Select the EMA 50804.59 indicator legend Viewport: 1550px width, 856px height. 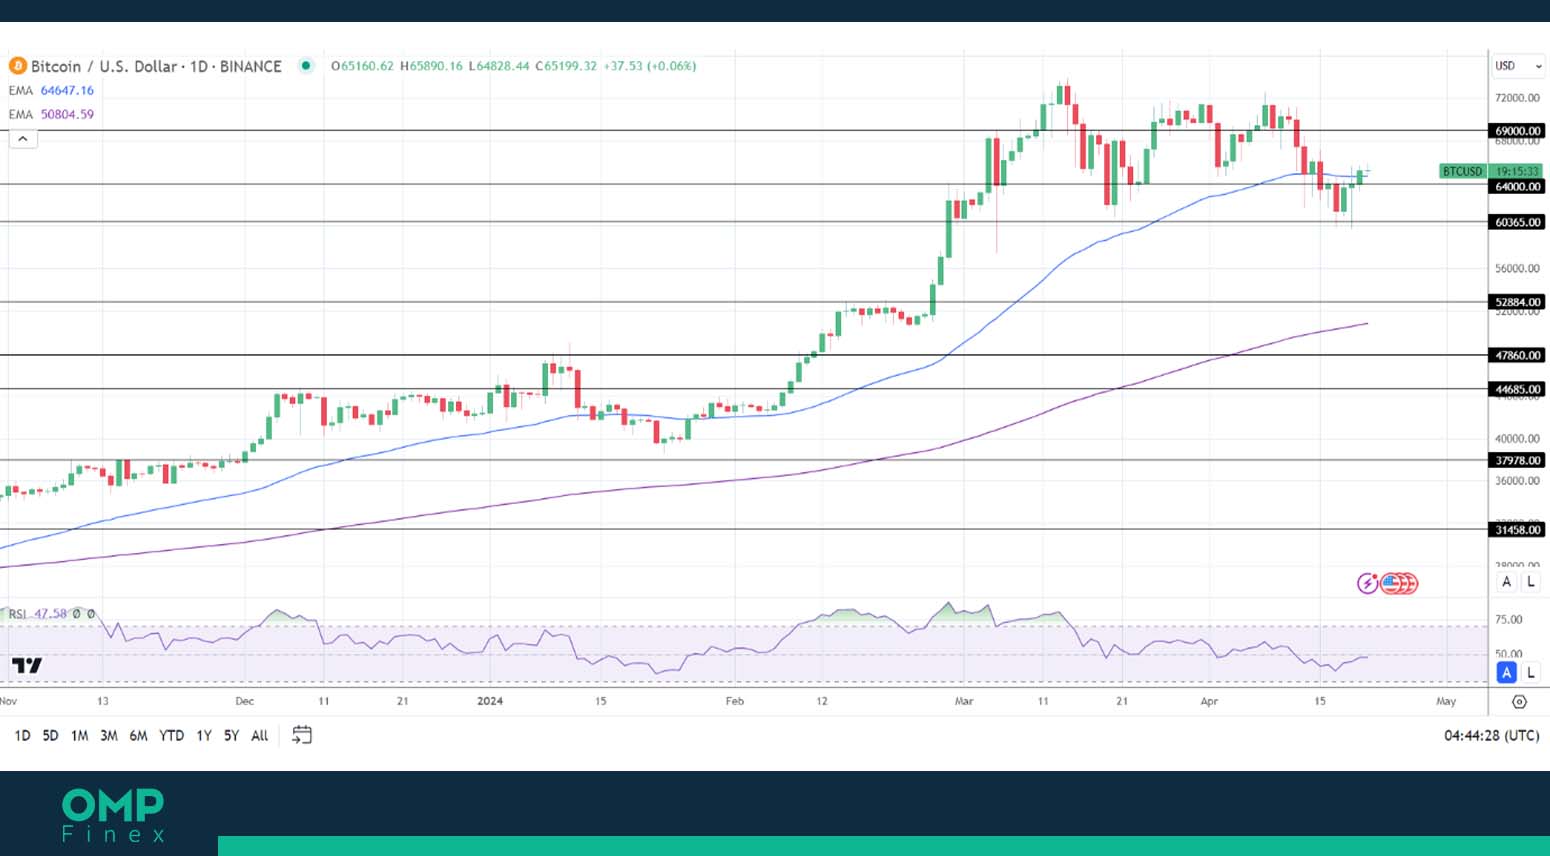(51, 114)
